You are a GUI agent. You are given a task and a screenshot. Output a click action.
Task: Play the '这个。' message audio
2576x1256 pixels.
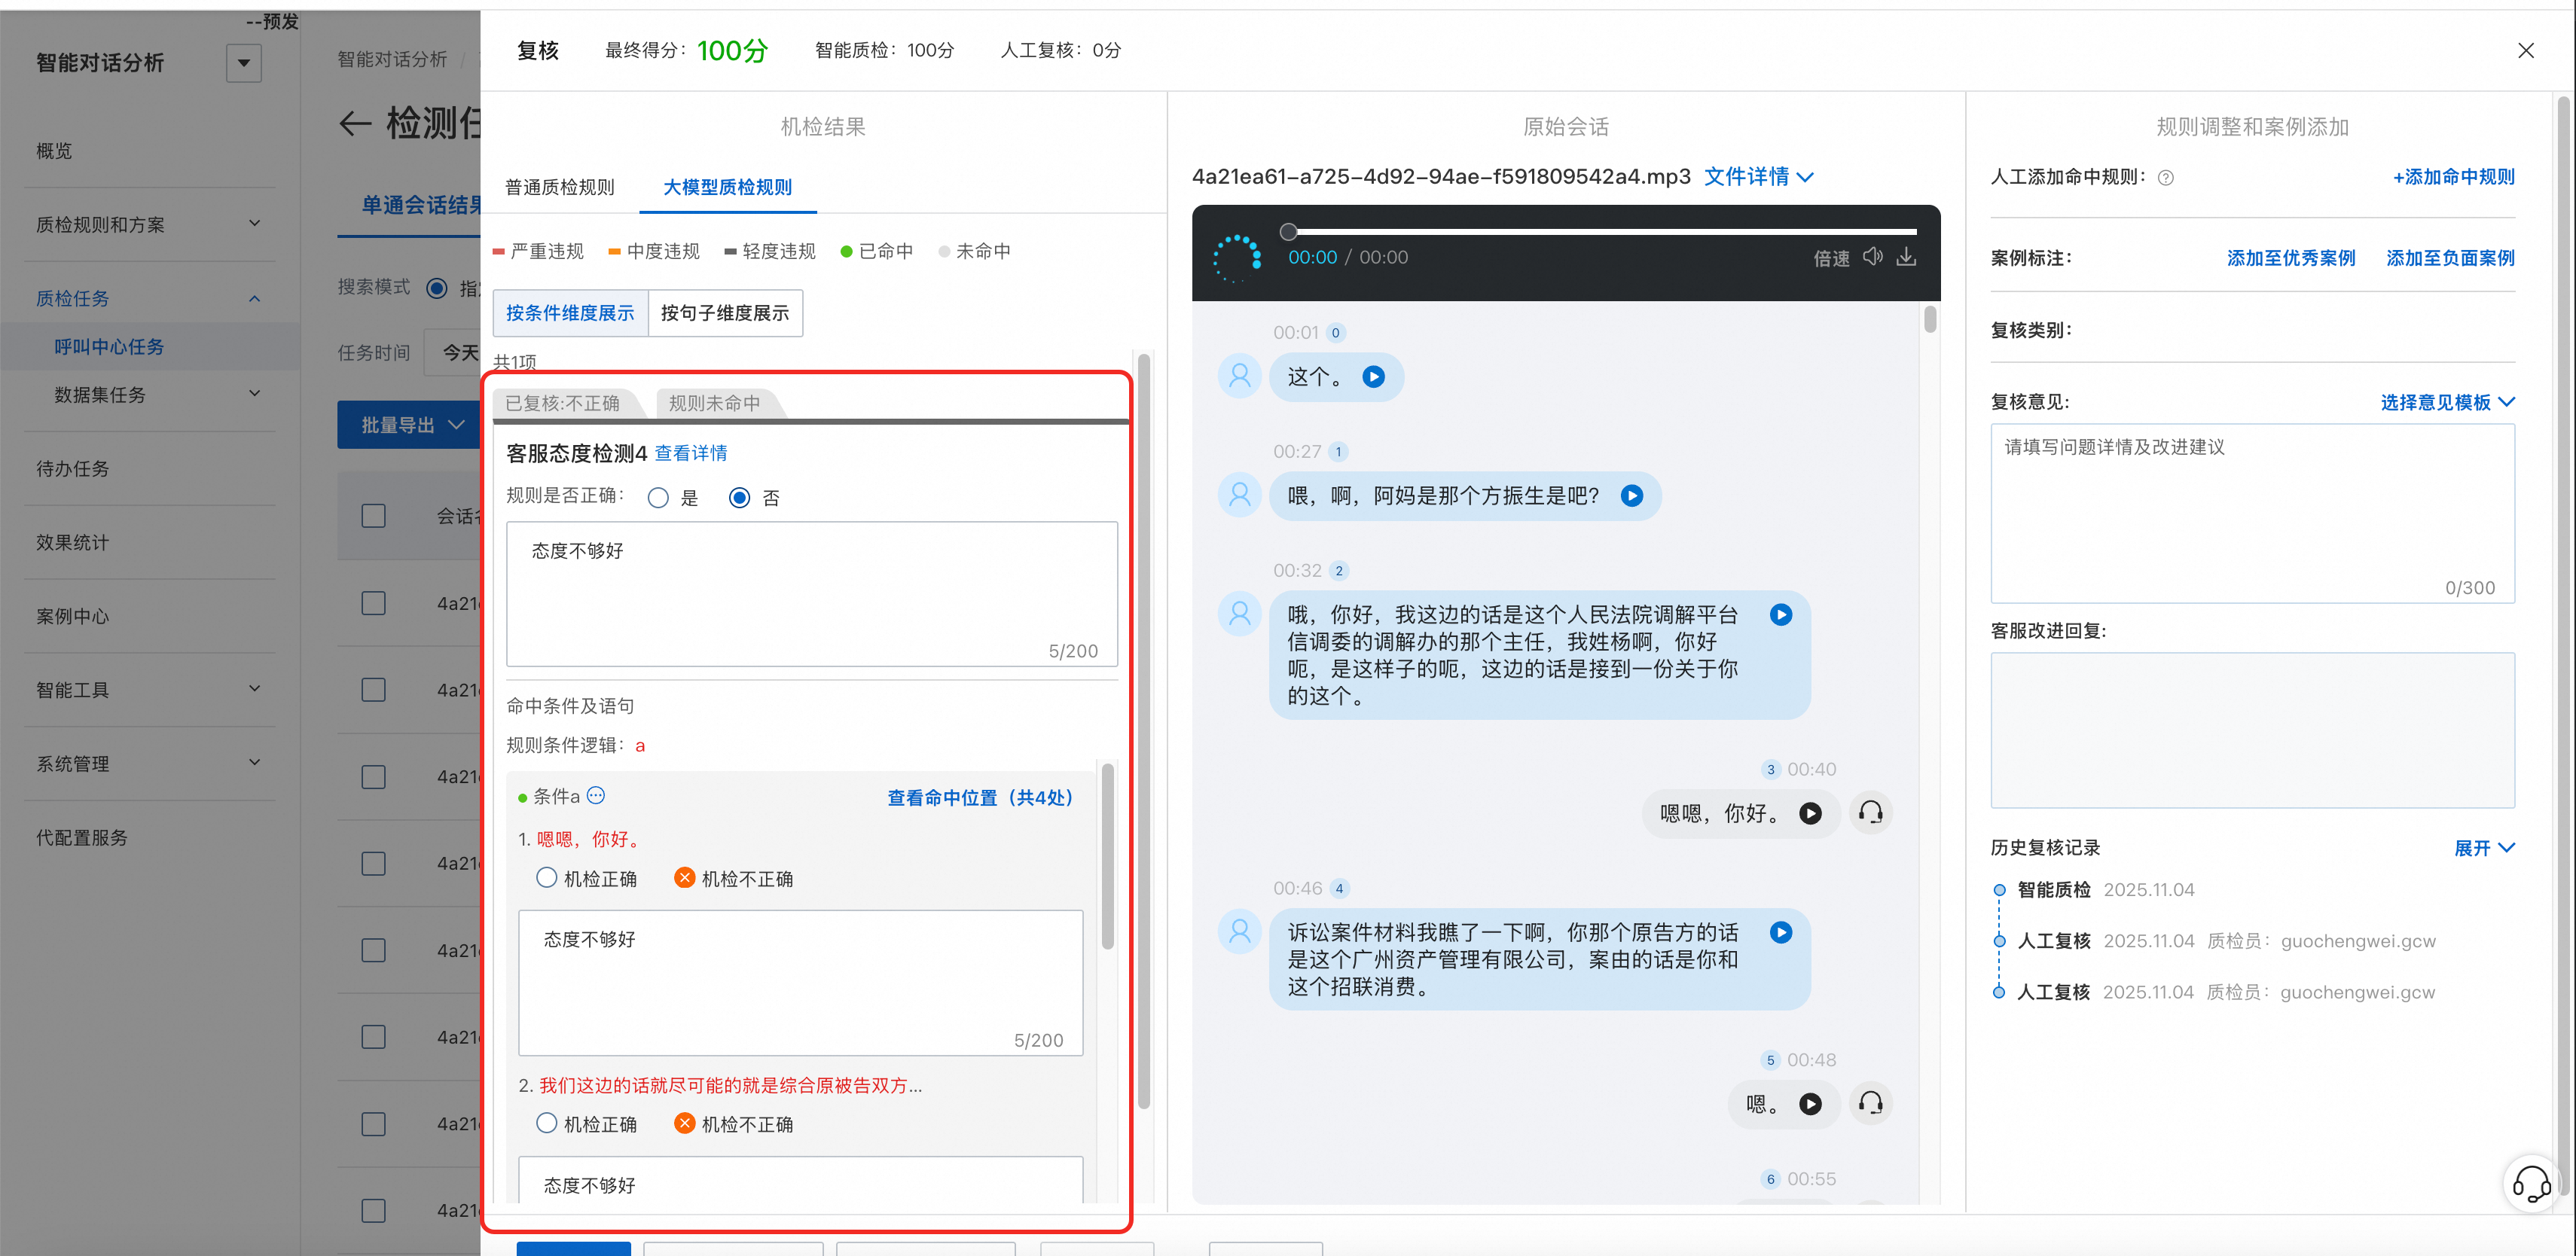click(x=1374, y=377)
